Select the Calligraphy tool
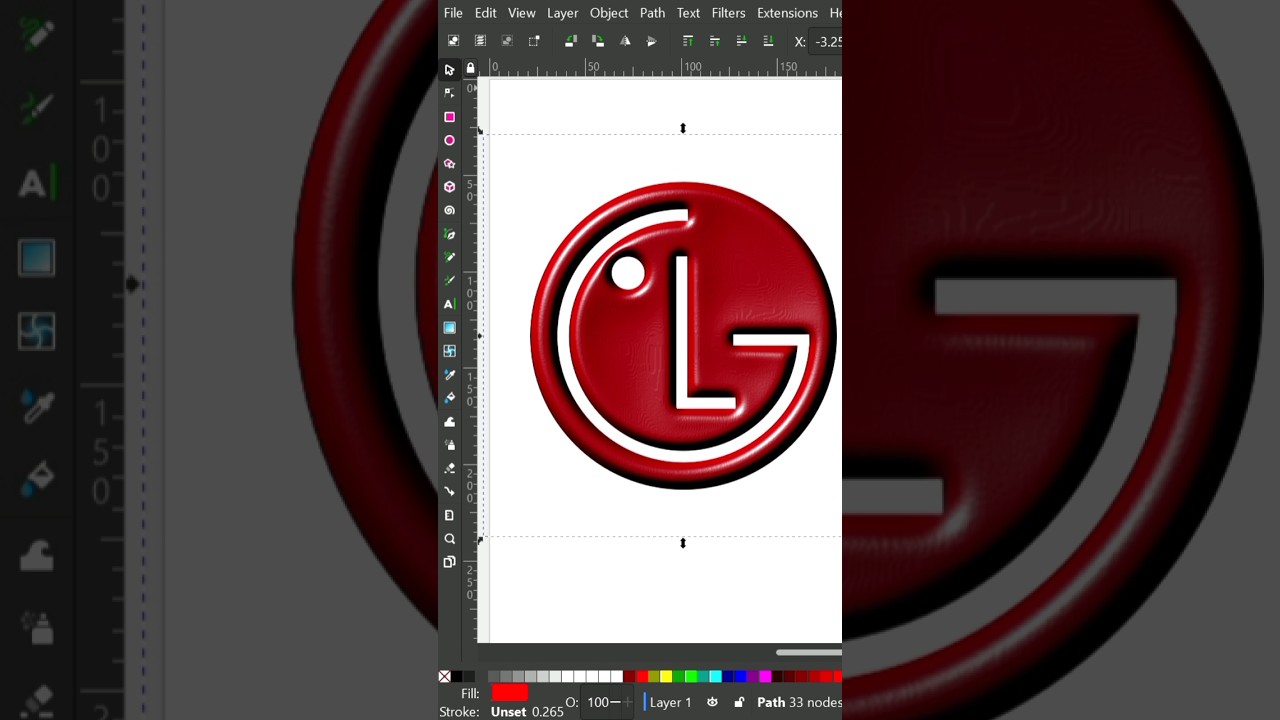This screenshot has height=720, width=1280. 449,281
